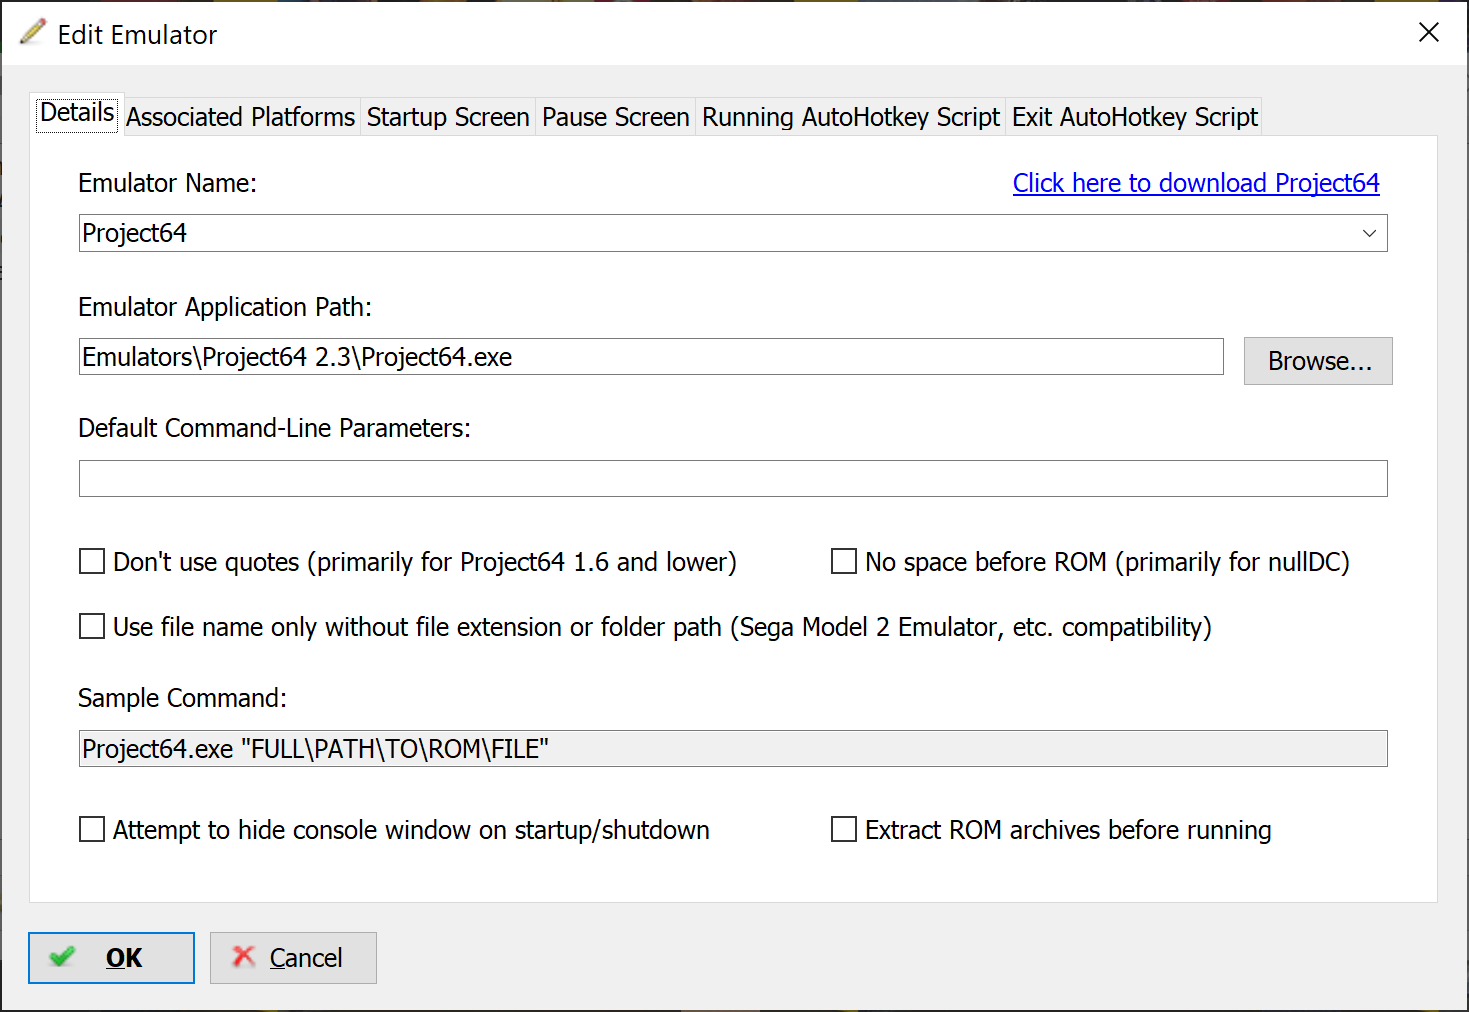The image size is (1469, 1012).
Task: Browse for the emulator executable
Action: coord(1318,361)
